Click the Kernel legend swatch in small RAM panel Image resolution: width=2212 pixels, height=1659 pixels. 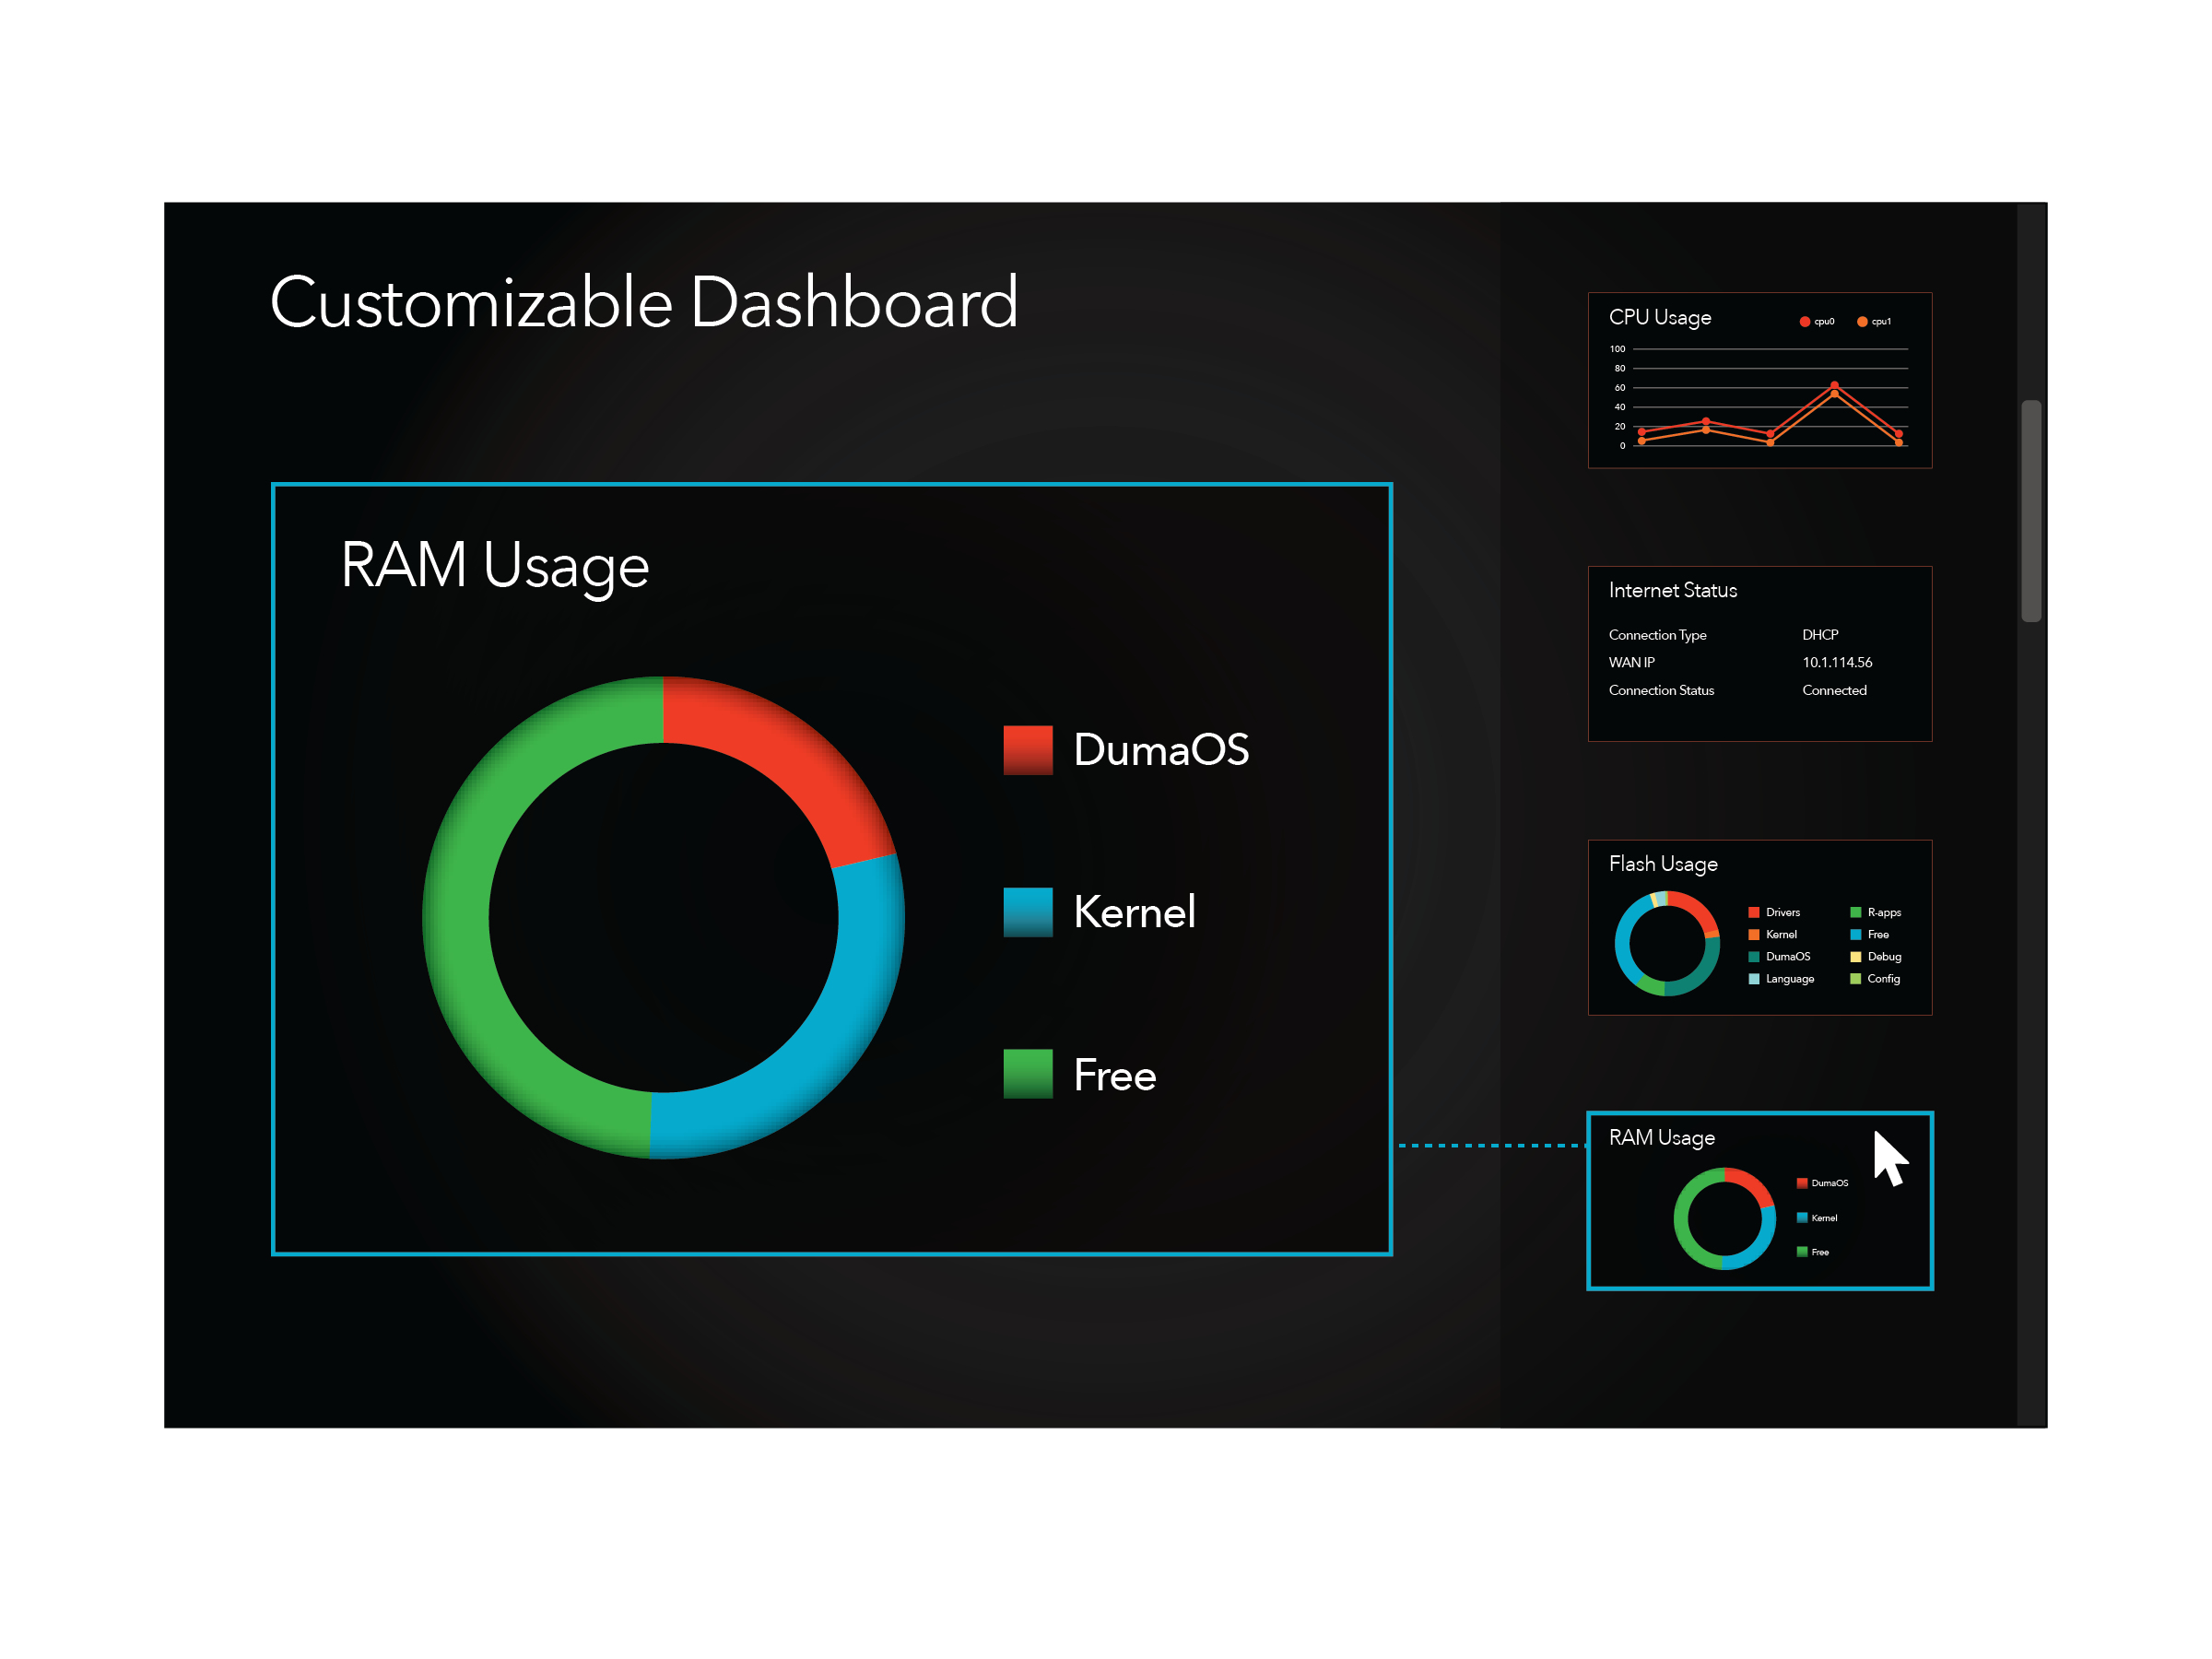coord(1802,1218)
